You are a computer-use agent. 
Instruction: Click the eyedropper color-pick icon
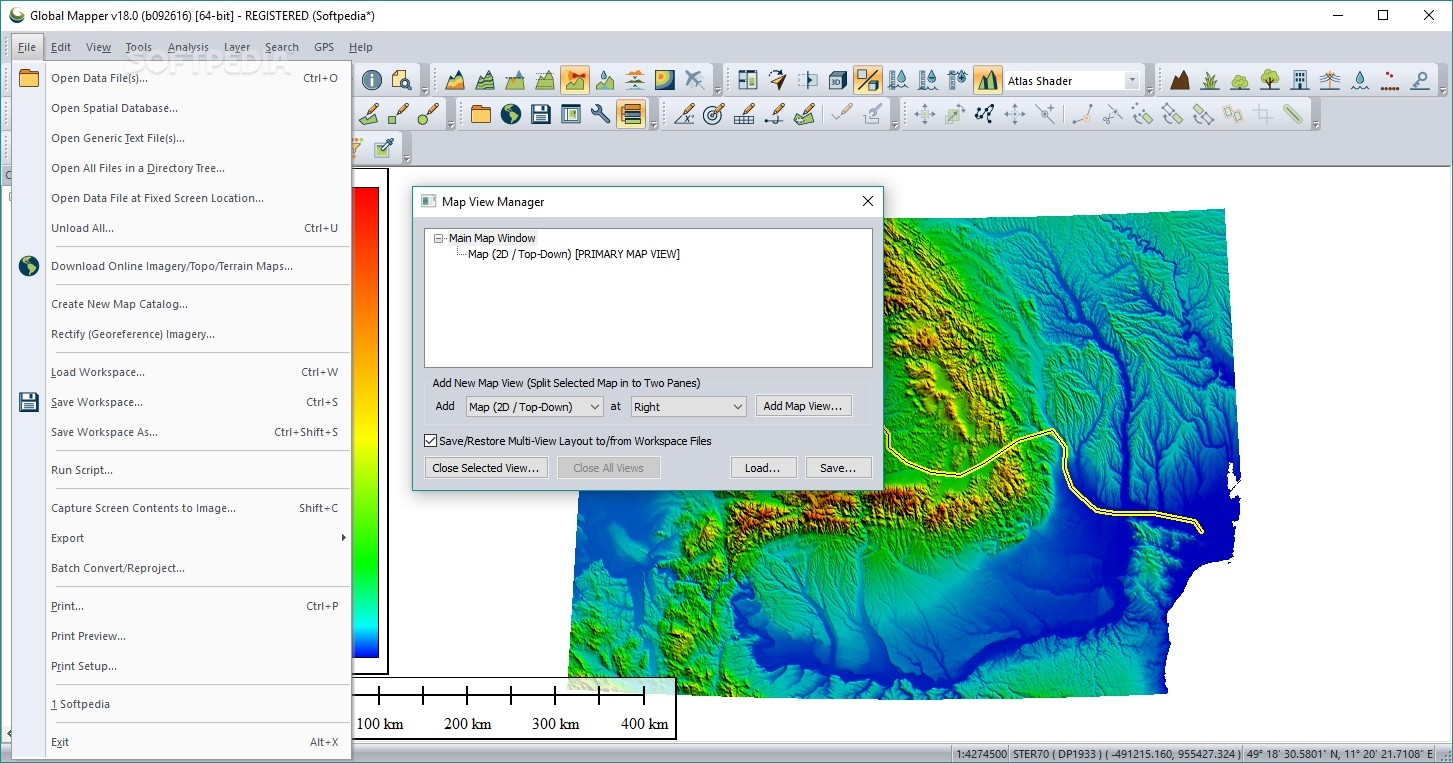click(384, 148)
